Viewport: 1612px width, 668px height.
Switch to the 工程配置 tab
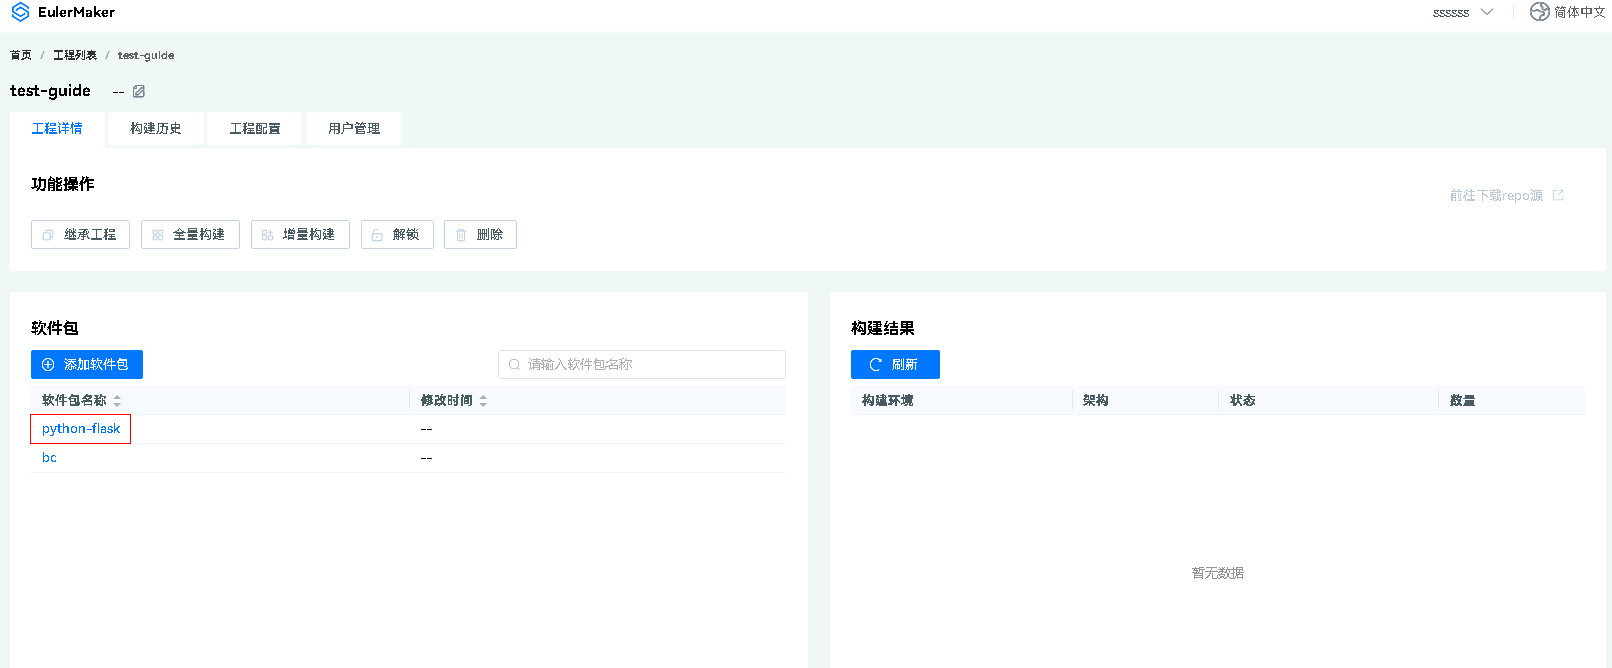tap(255, 129)
